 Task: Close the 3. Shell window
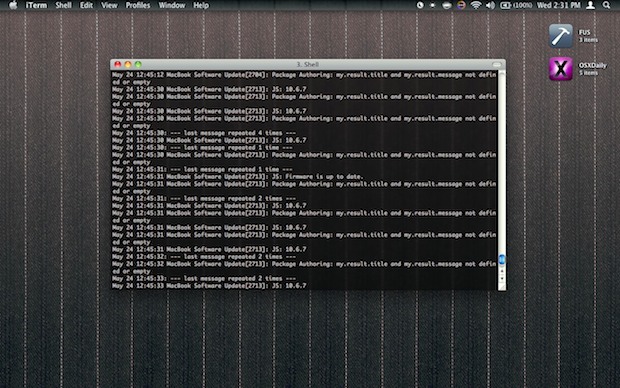click(x=118, y=64)
